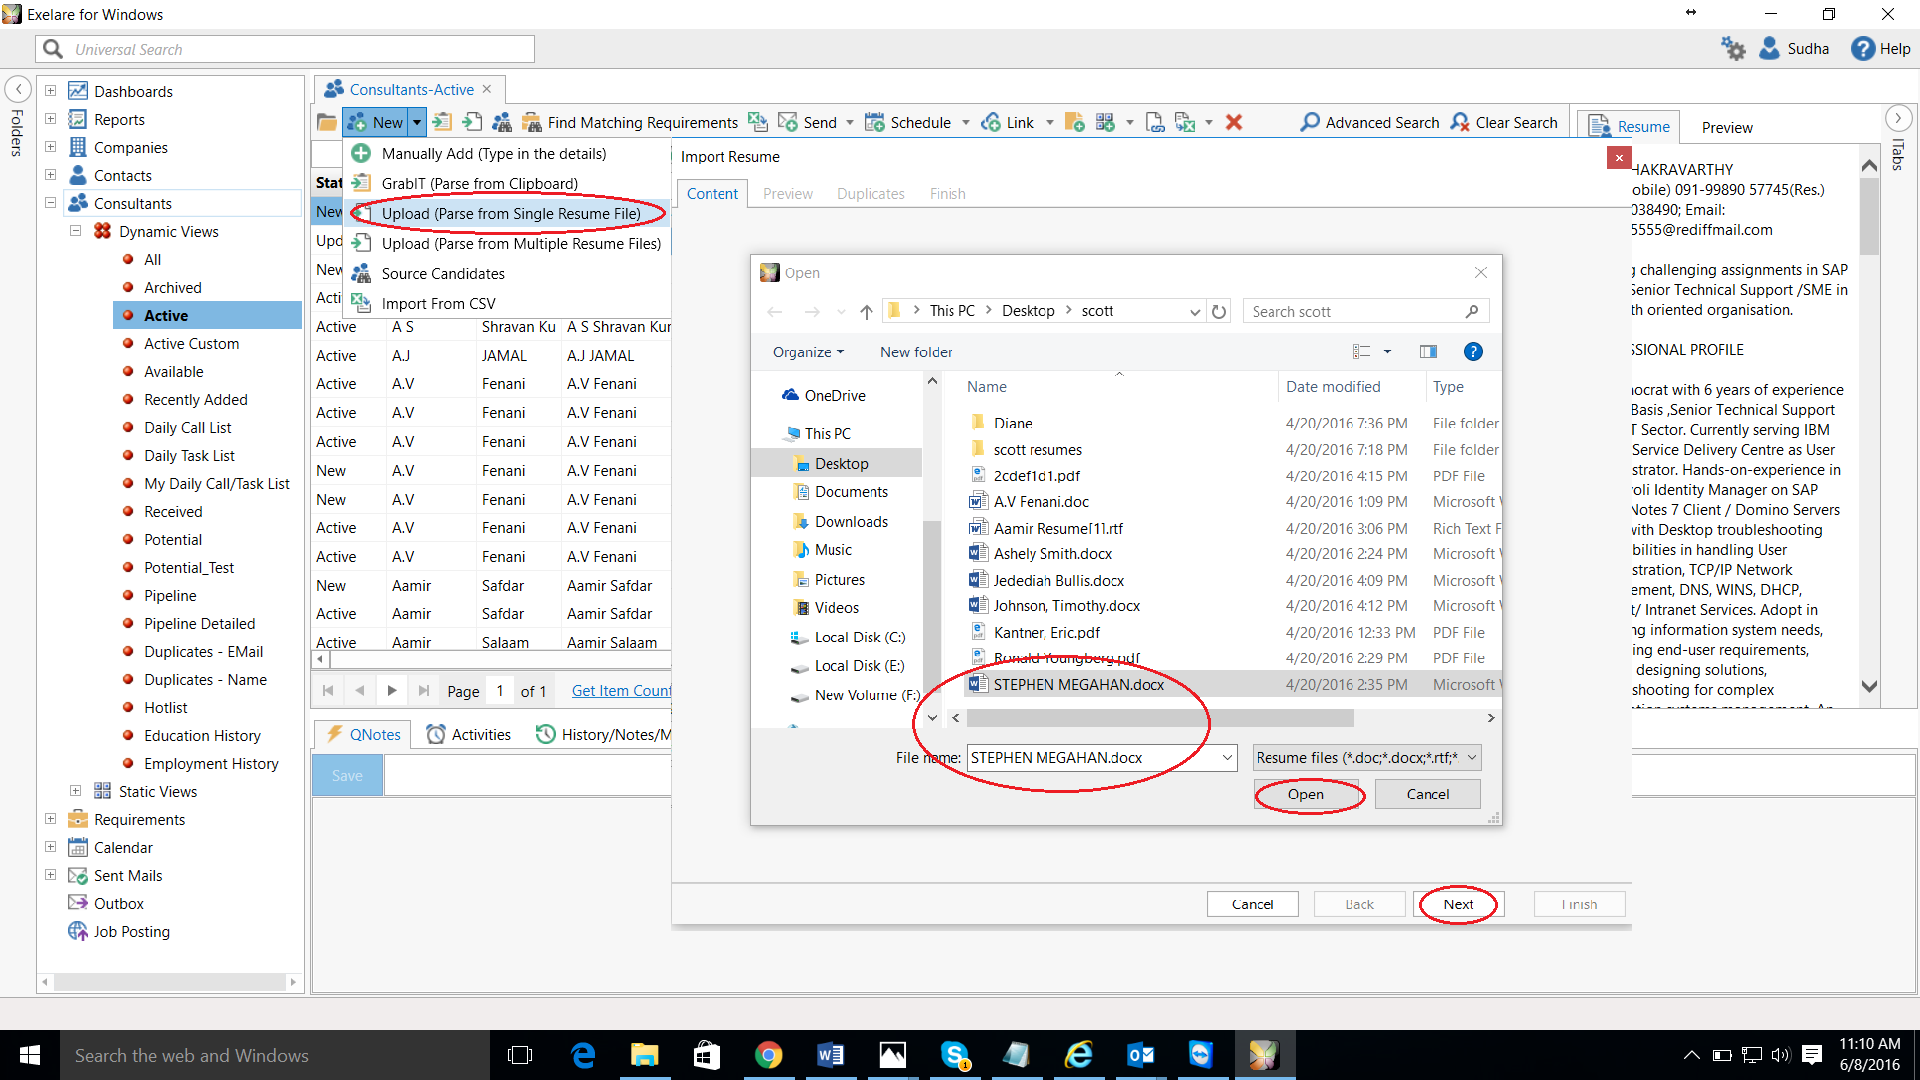Click Open button in file dialog
Image resolution: width=1920 pixels, height=1080 pixels.
(x=1305, y=794)
